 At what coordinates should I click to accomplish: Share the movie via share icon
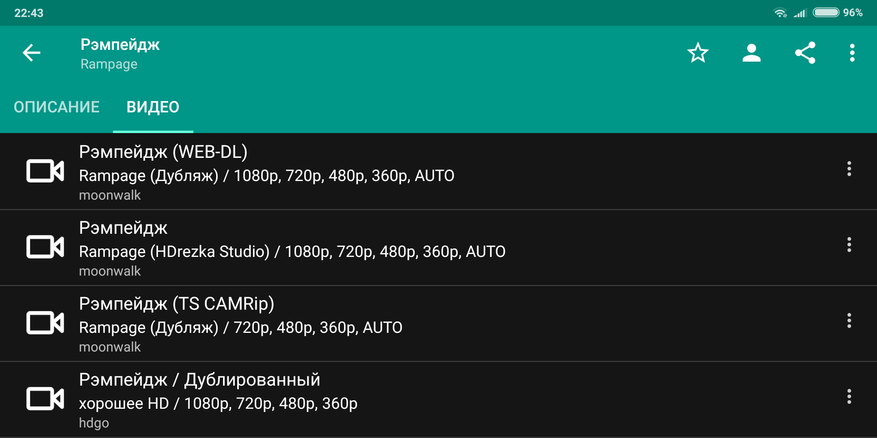click(805, 53)
